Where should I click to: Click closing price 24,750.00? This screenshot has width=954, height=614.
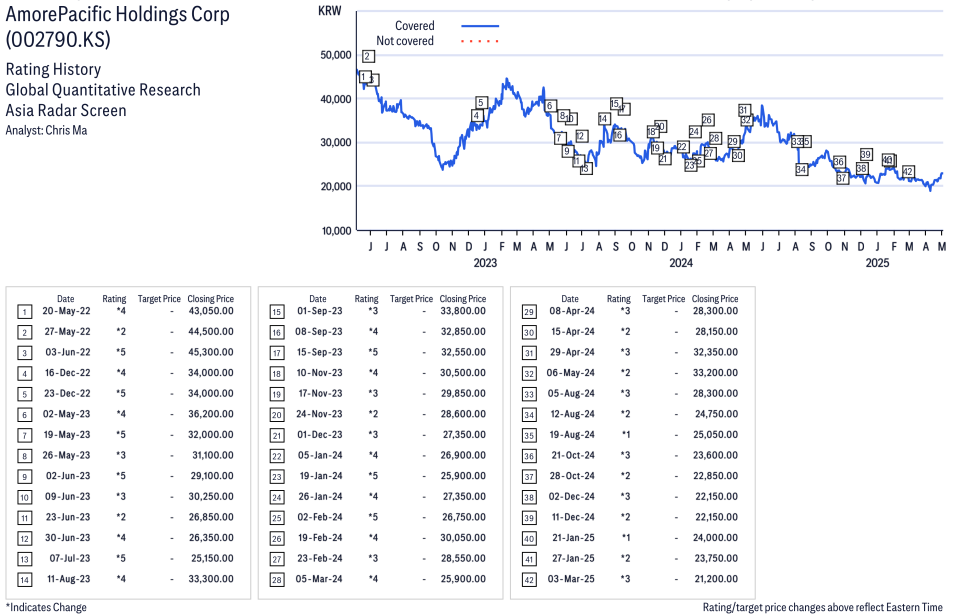point(717,414)
